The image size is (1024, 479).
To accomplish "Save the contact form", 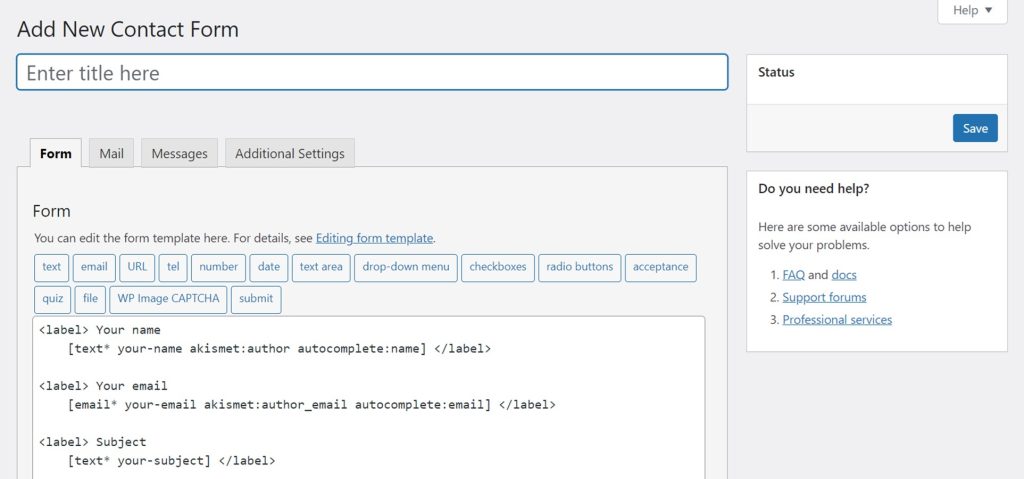I will 975,128.
